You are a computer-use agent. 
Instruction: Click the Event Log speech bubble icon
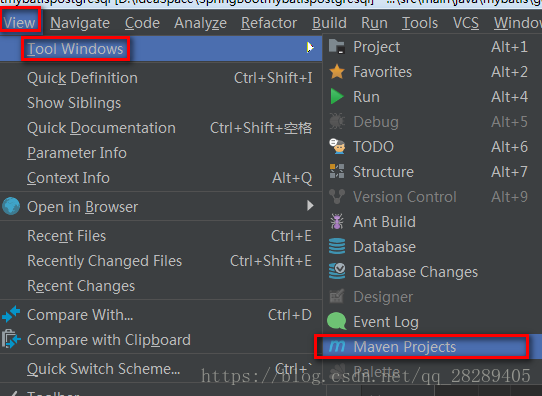coord(337,321)
